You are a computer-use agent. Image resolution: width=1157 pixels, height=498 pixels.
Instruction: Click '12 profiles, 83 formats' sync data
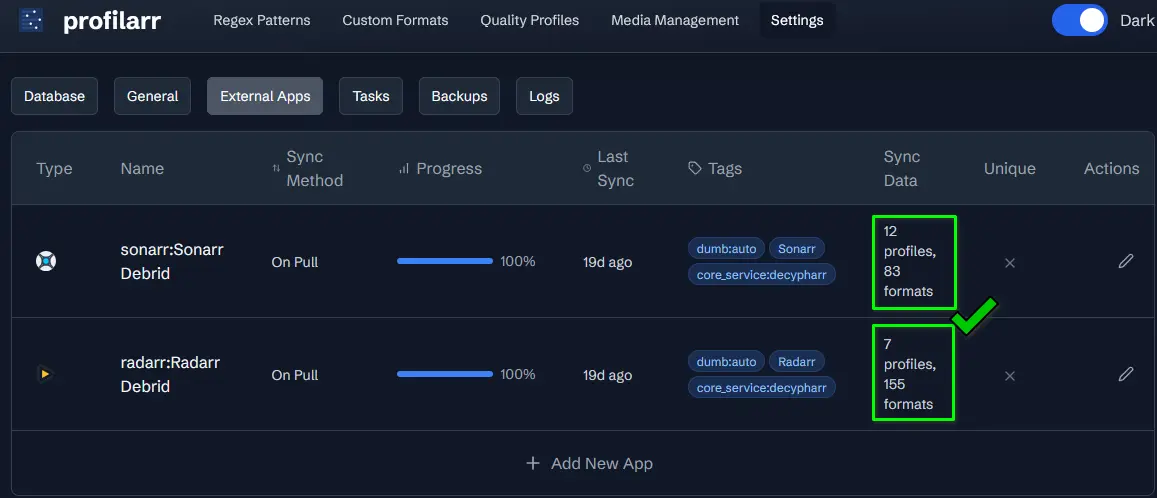(910, 261)
